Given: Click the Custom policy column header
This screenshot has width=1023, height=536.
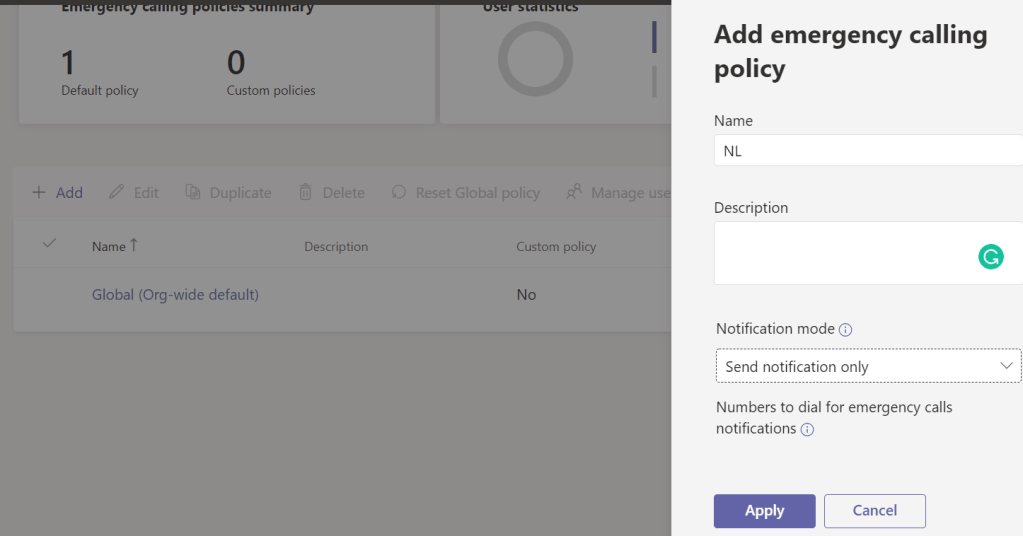Looking at the screenshot, I should pos(555,247).
